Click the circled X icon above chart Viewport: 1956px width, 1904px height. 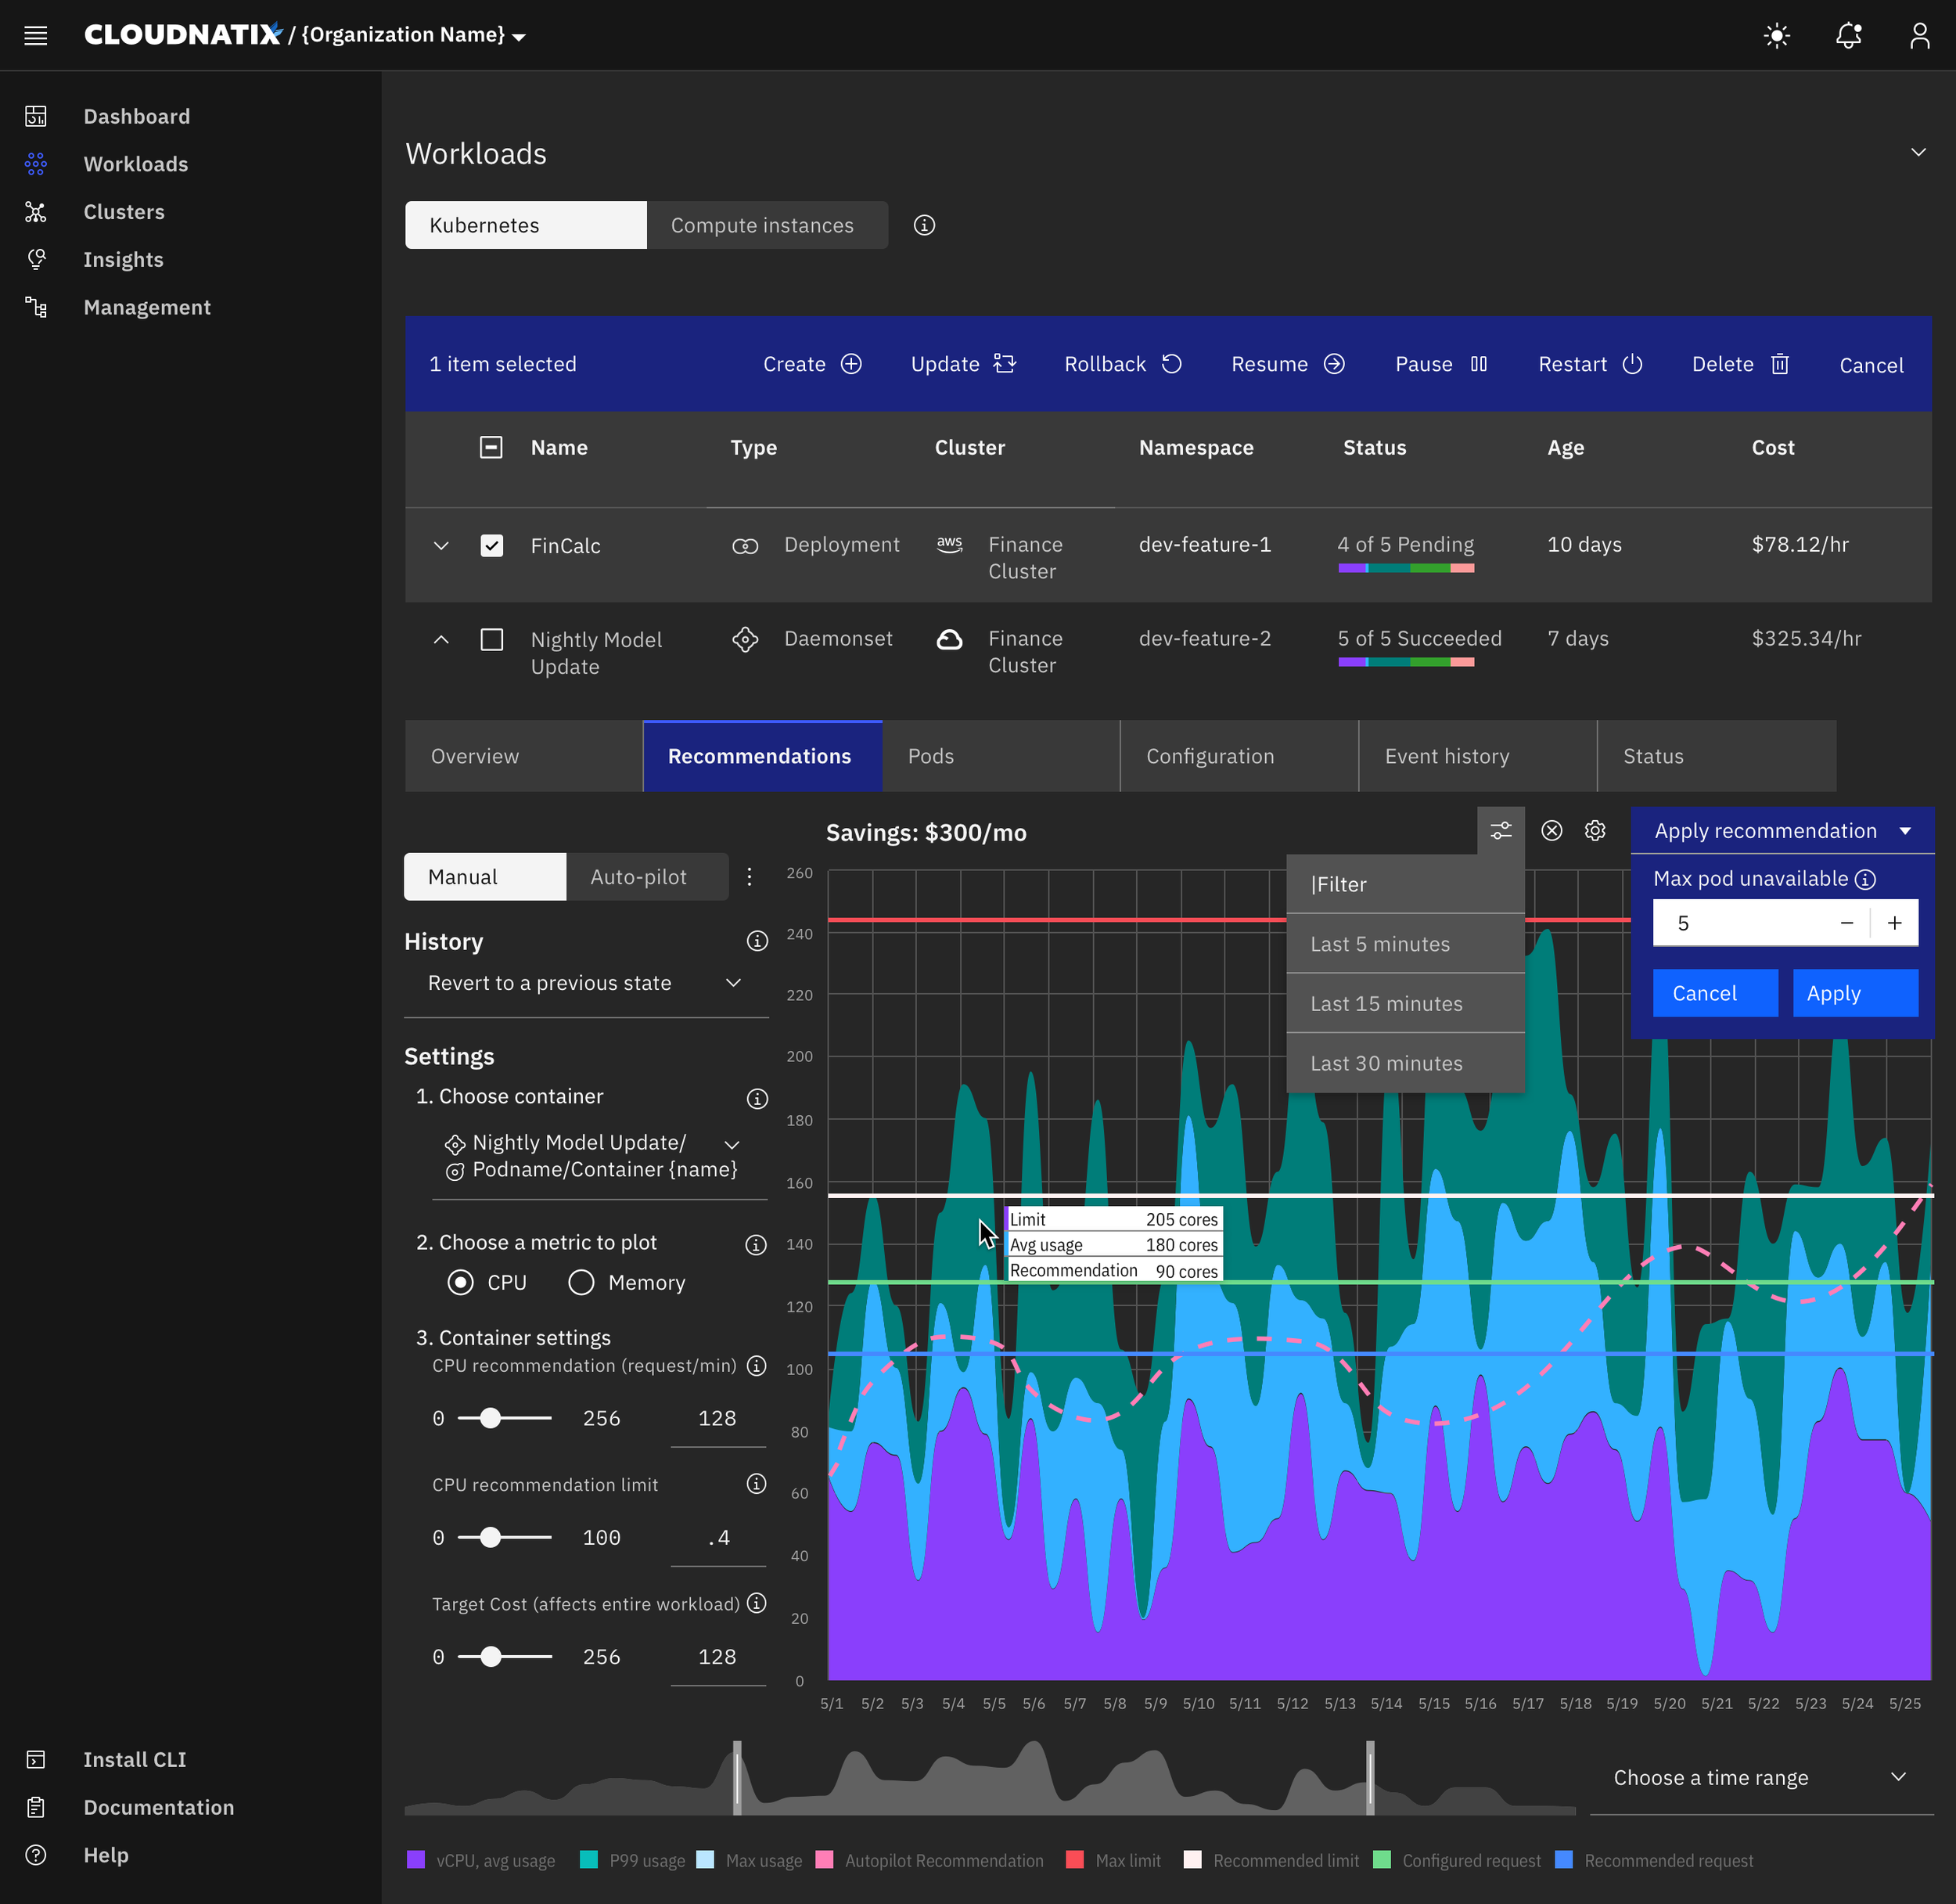1552,830
